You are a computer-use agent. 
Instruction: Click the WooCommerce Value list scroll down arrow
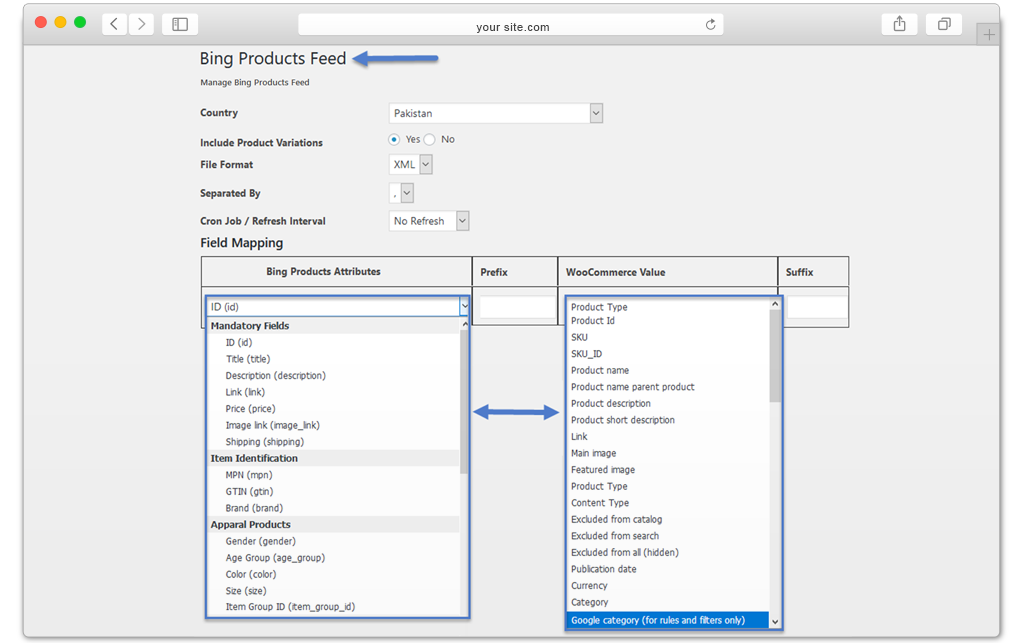(775, 622)
